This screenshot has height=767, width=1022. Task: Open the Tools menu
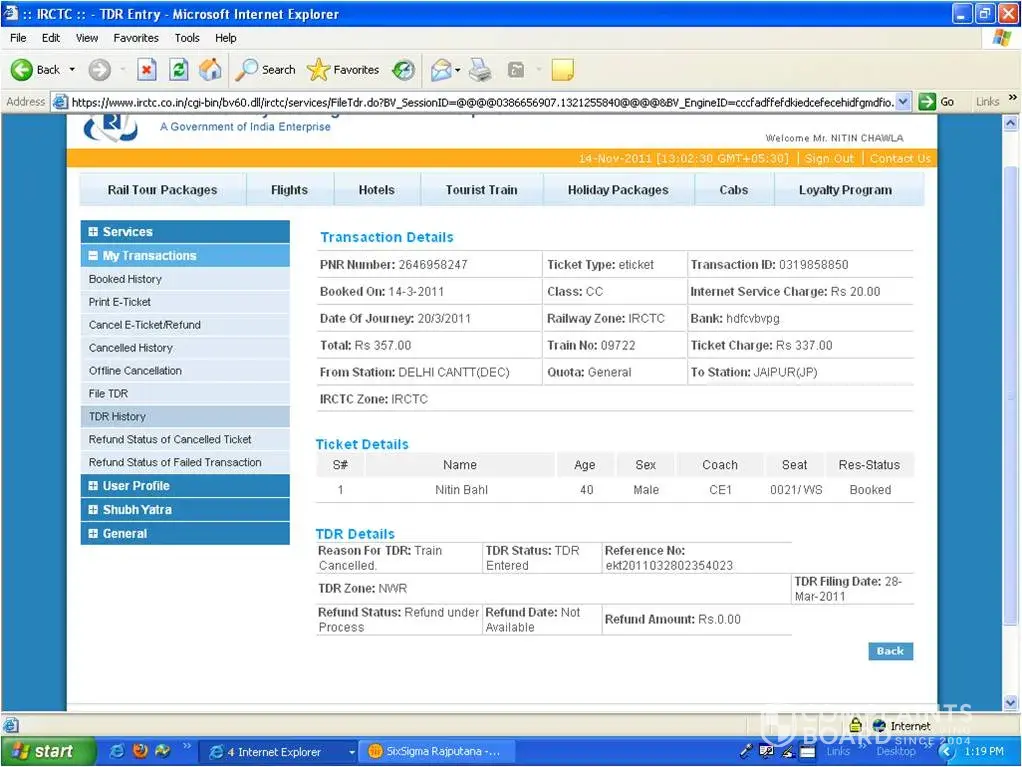coord(187,38)
